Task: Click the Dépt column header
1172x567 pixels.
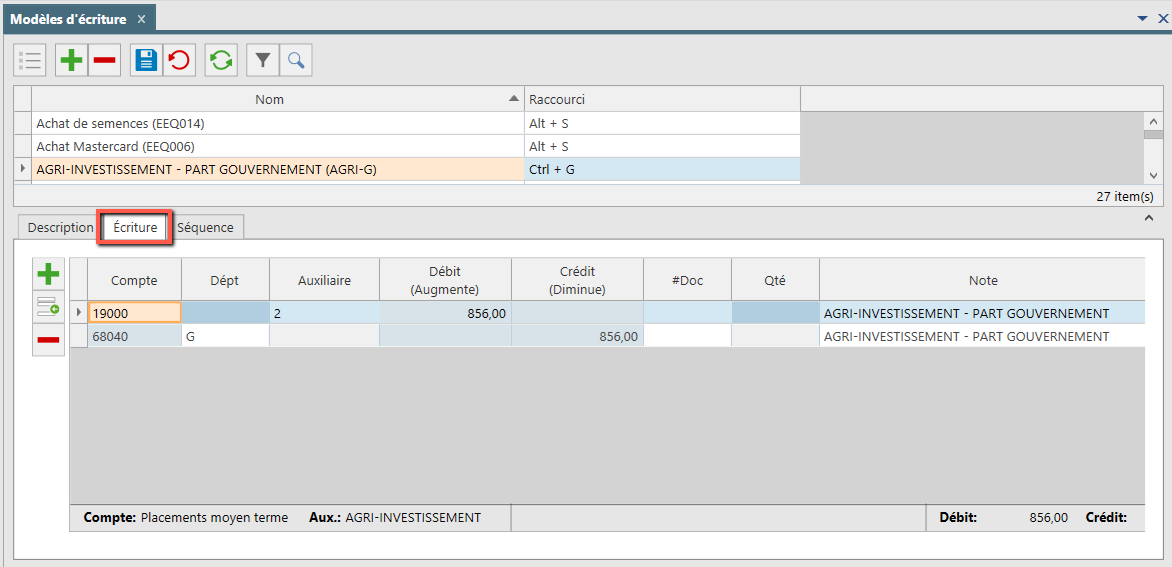Action: click(226, 280)
